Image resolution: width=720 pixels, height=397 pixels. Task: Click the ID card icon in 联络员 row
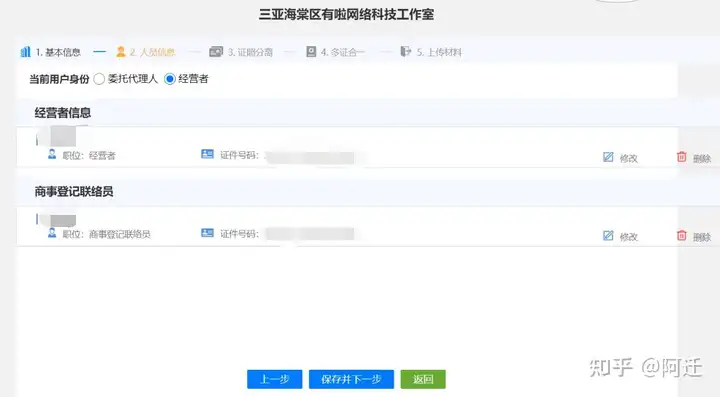click(x=208, y=233)
